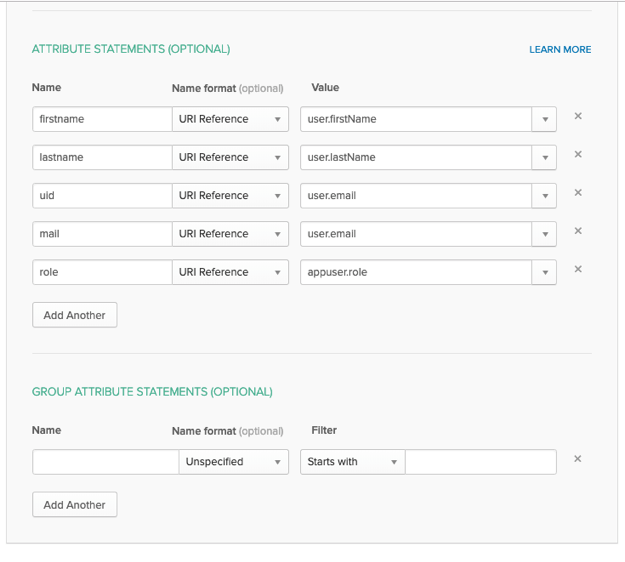Expand value options arrow in uid row
Viewport: 625px width, 562px height.
point(544,195)
